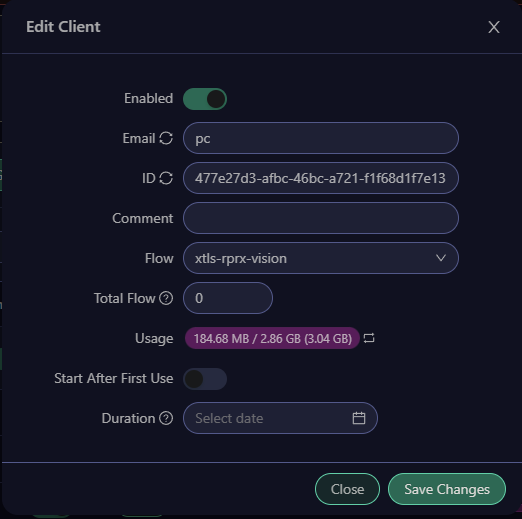Turn on Start After First Use
This screenshot has height=519, width=522.
coord(205,379)
